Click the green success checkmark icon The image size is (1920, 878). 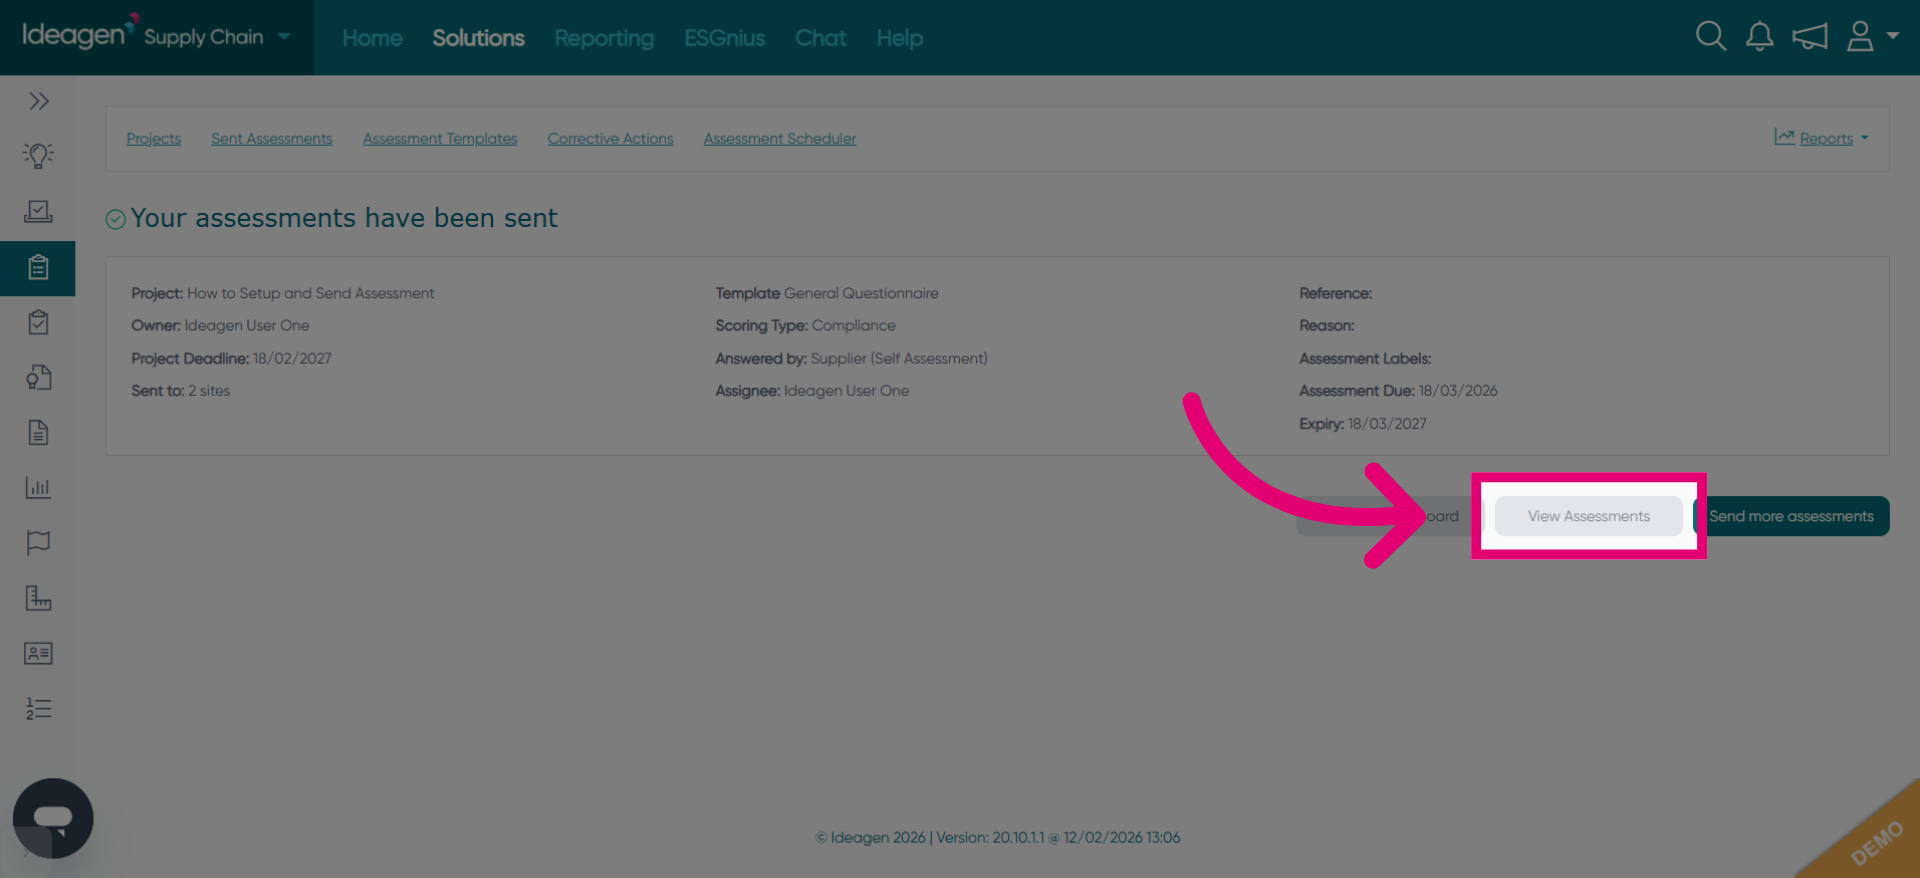pyautogui.click(x=116, y=219)
